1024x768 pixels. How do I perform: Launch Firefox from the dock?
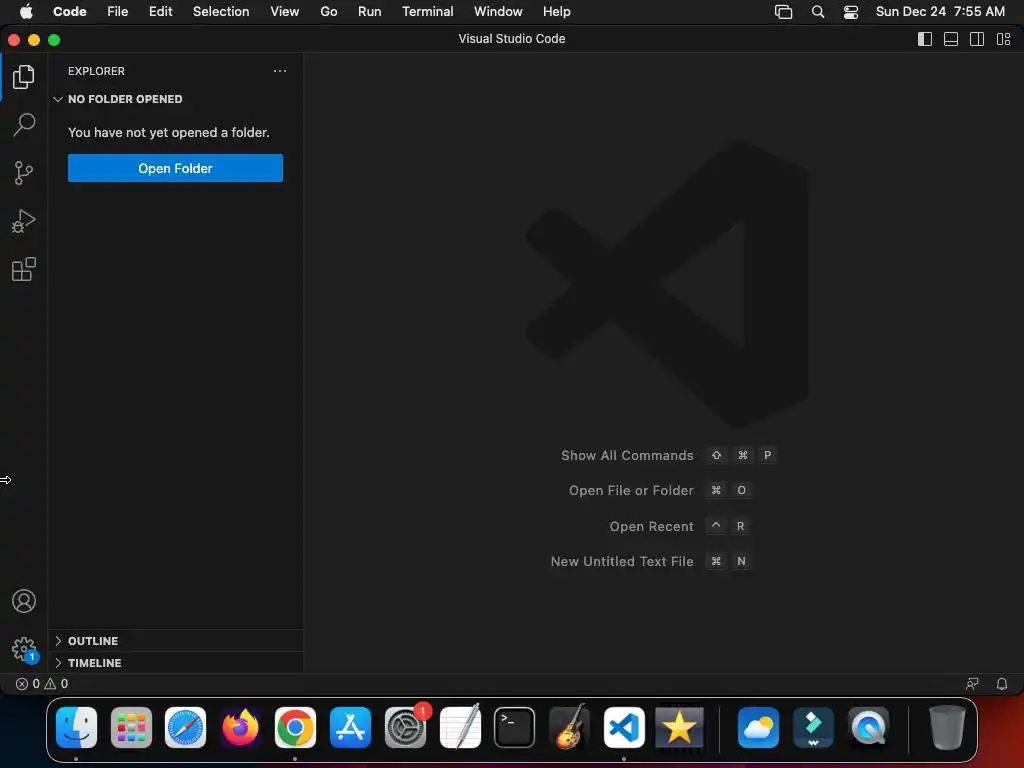[240, 728]
